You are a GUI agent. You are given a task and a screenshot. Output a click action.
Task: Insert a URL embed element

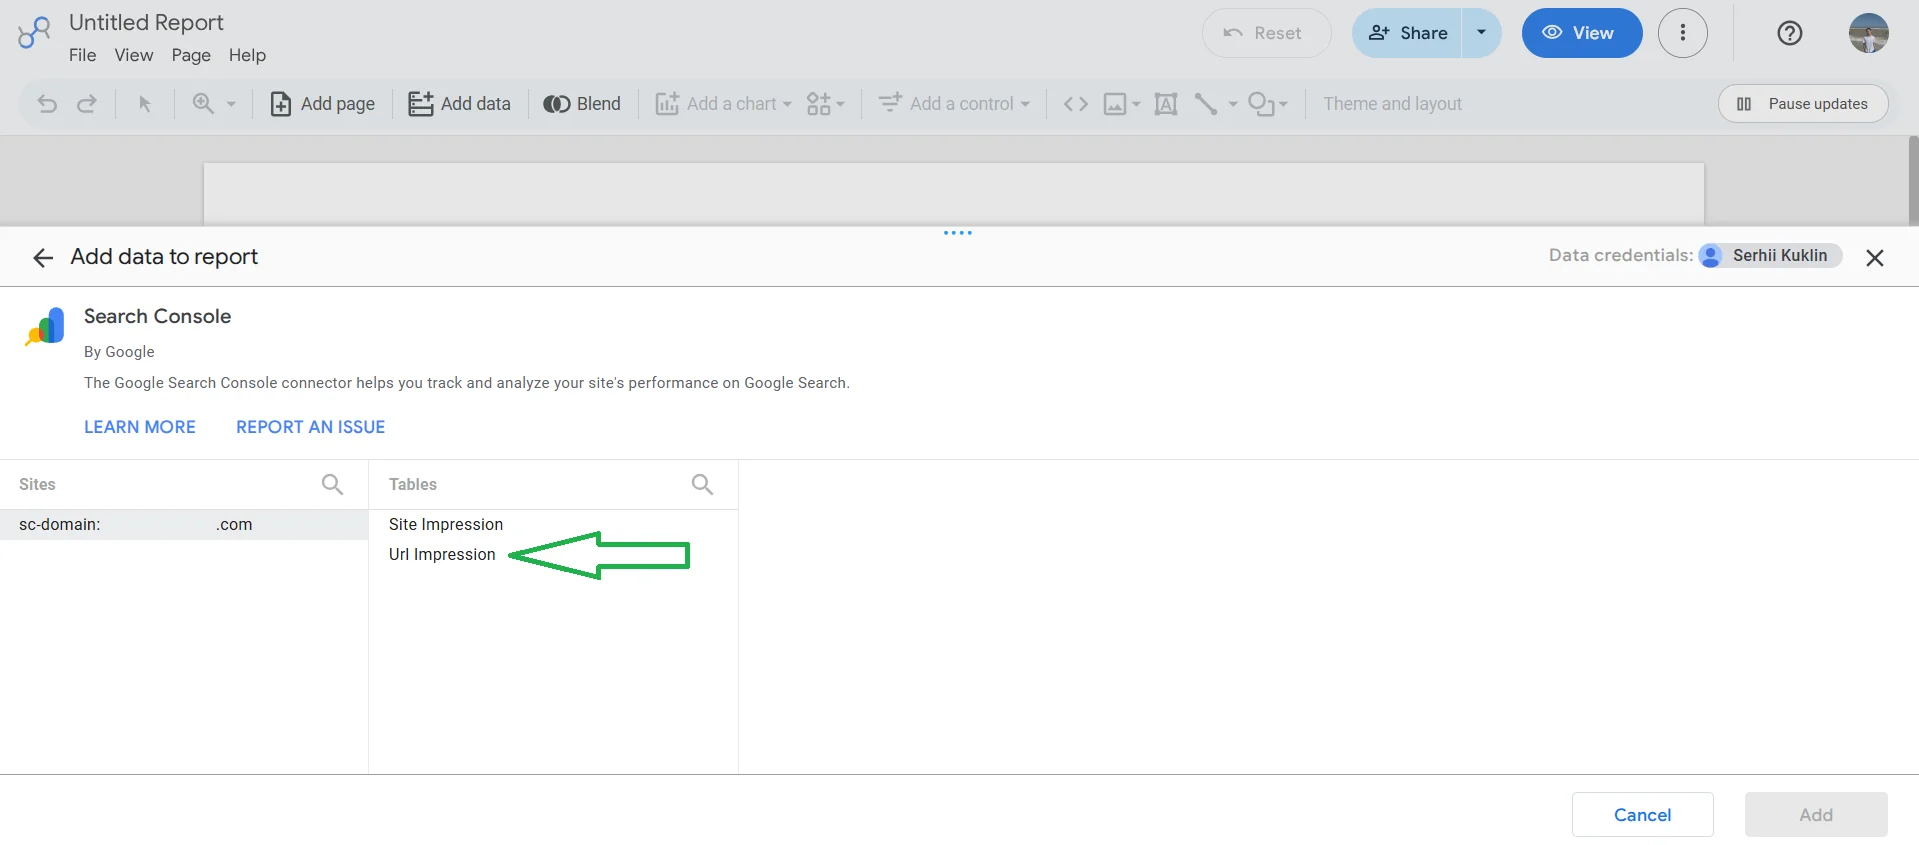(x=1076, y=104)
